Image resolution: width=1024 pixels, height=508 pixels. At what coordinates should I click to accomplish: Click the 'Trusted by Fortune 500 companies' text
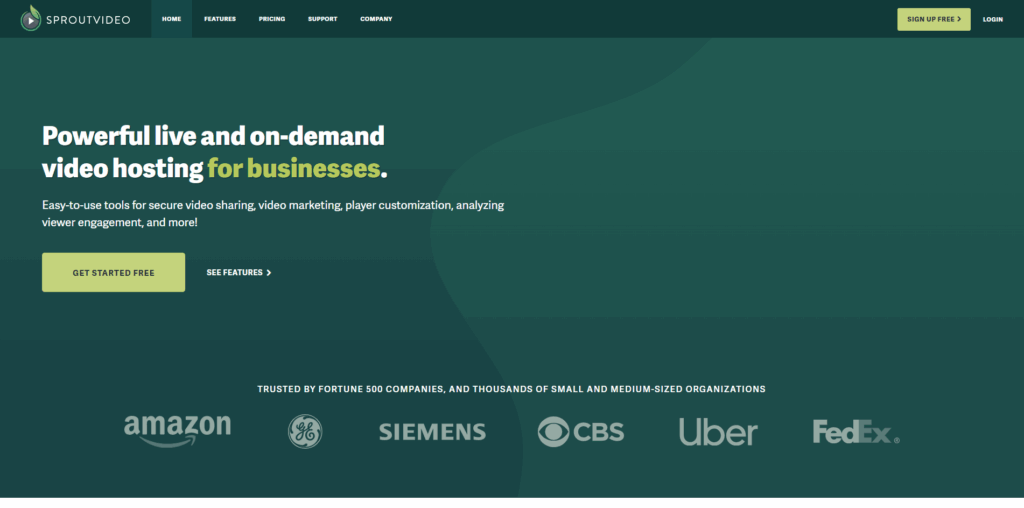pos(511,389)
